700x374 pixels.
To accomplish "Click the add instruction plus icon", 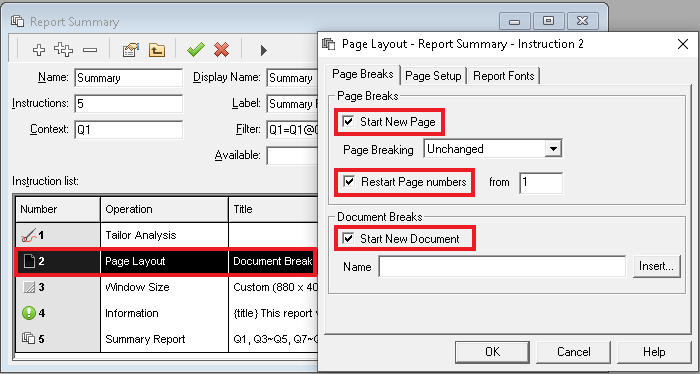I will (x=39, y=50).
